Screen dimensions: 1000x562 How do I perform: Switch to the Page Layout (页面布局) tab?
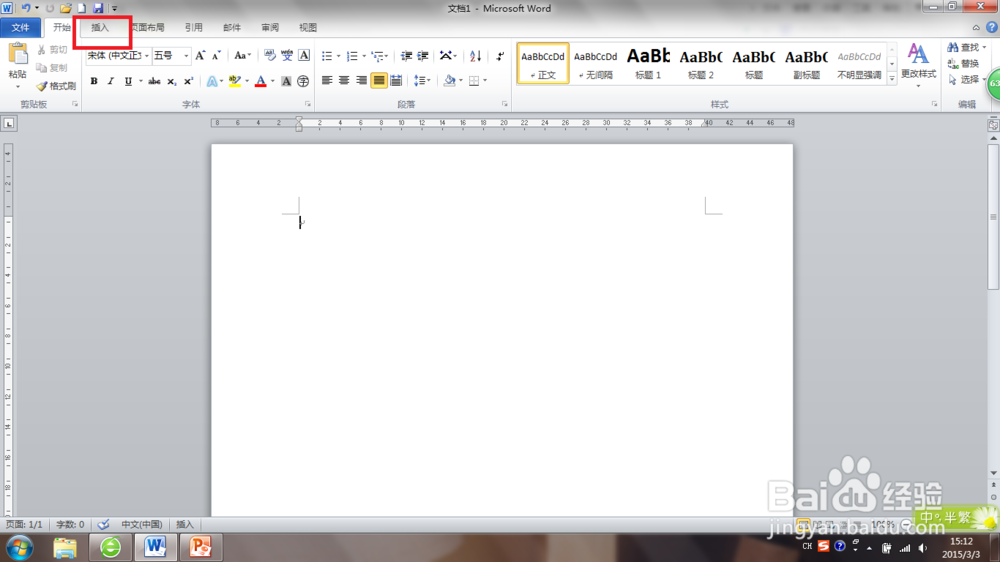[x=148, y=27]
